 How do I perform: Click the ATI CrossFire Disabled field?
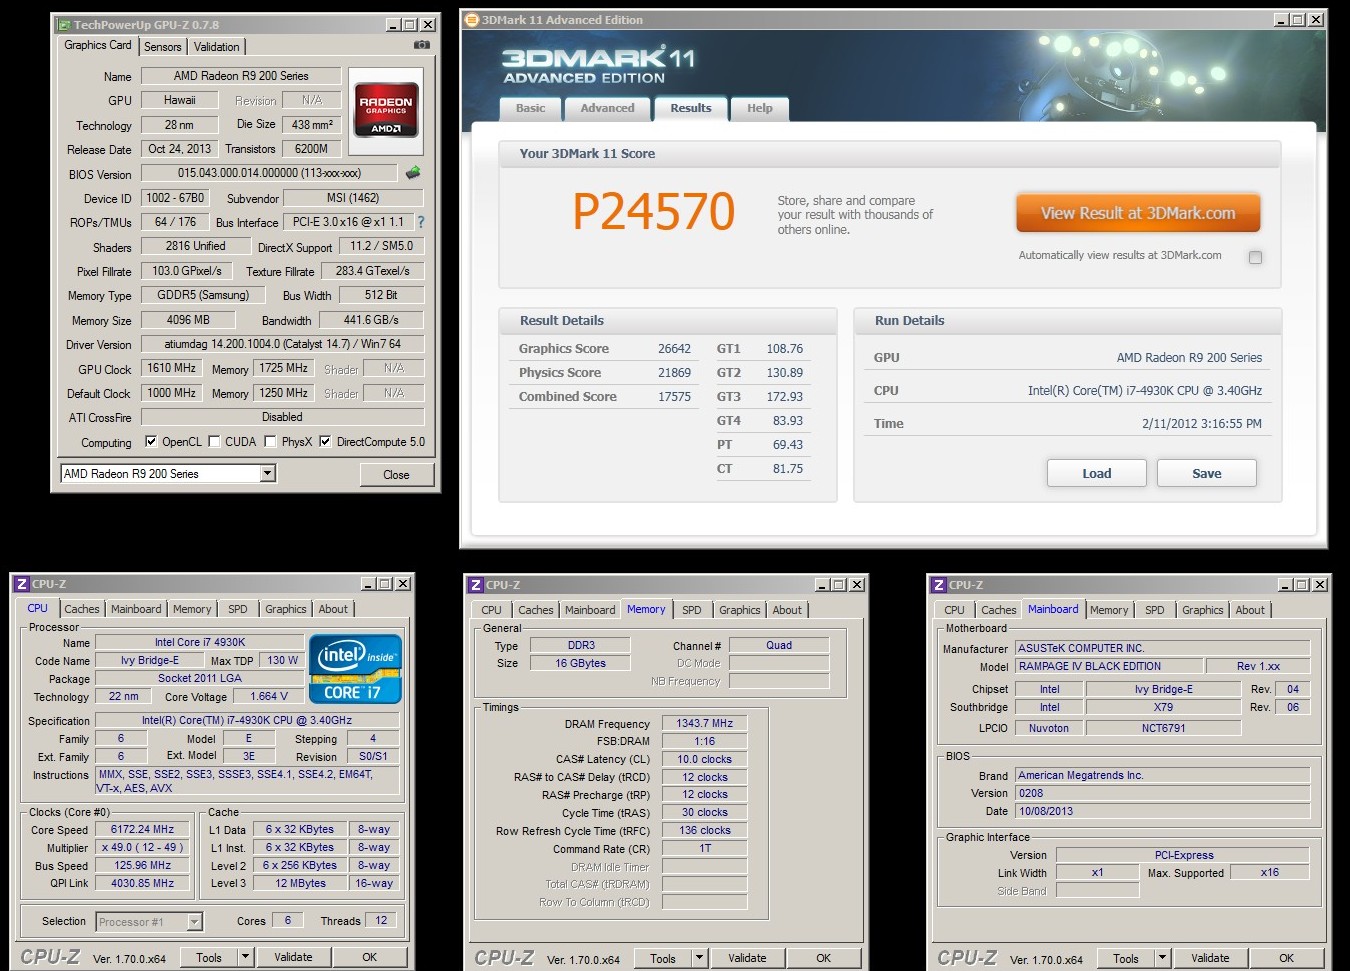point(282,417)
